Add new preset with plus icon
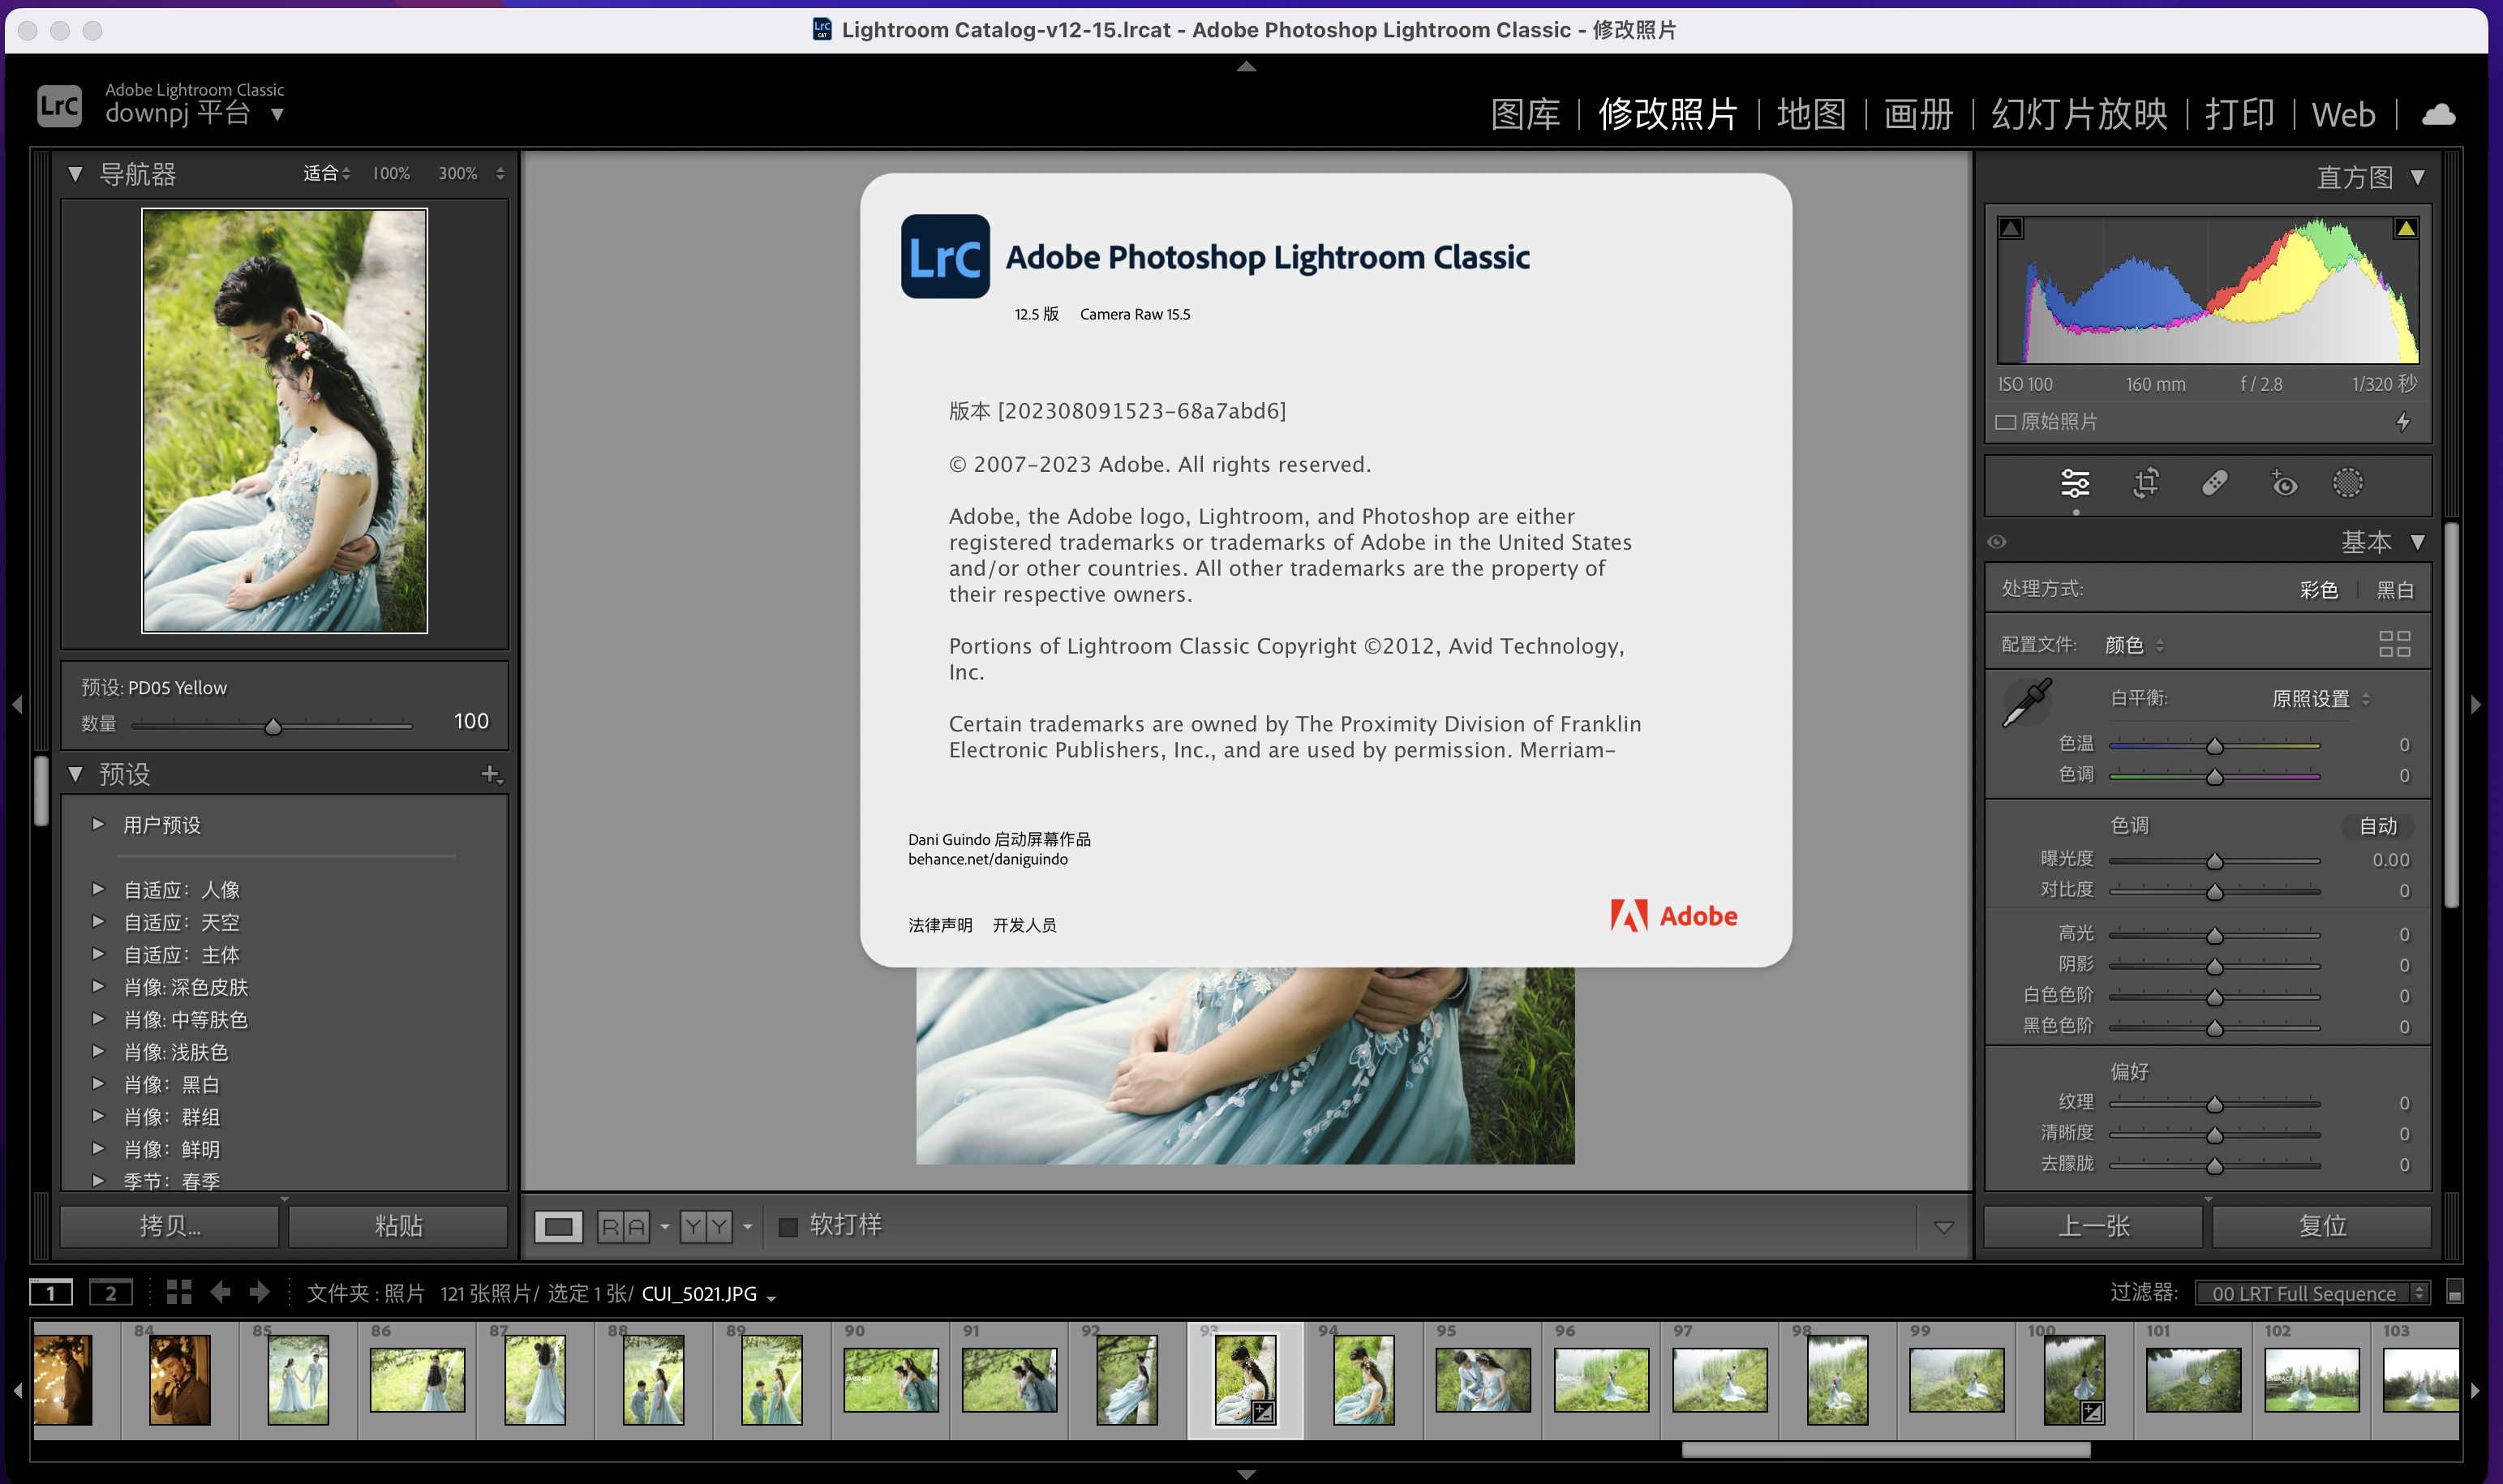Image resolution: width=2503 pixels, height=1484 pixels. click(x=490, y=774)
